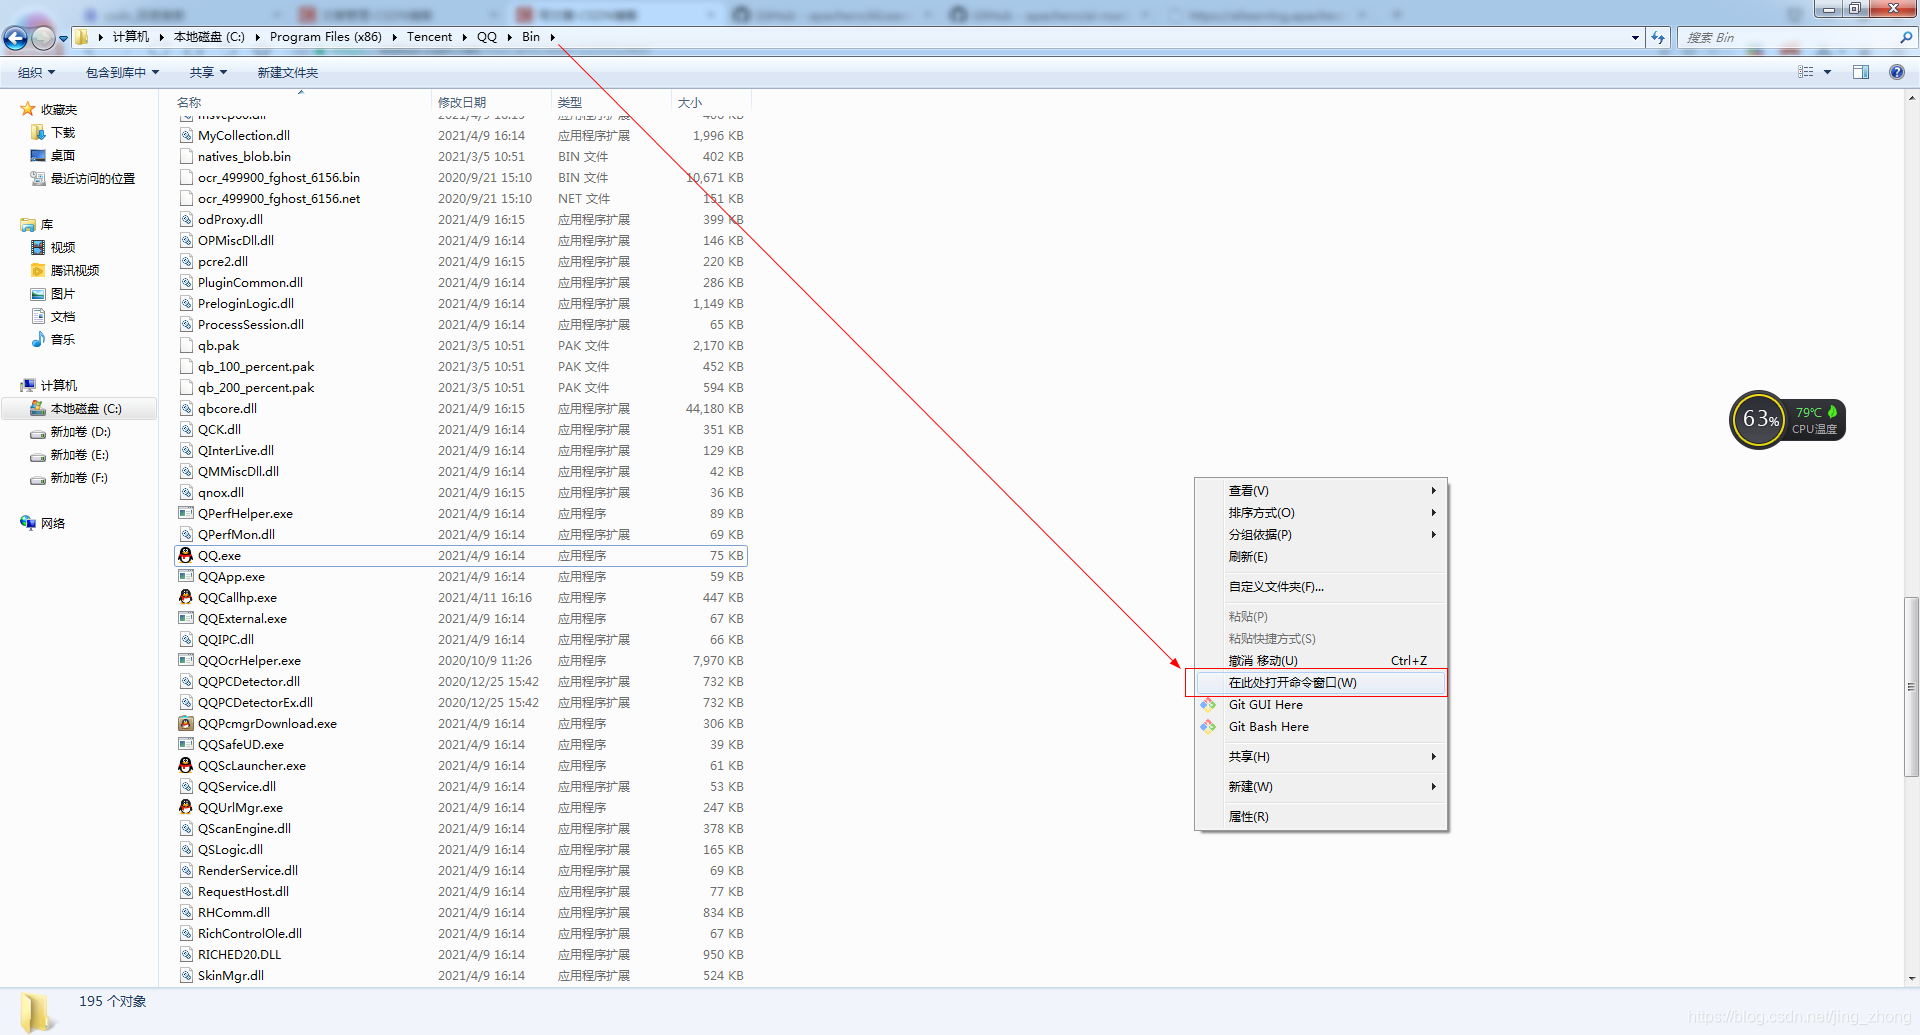Open 排序方式(O) submenu

(x=1321, y=512)
